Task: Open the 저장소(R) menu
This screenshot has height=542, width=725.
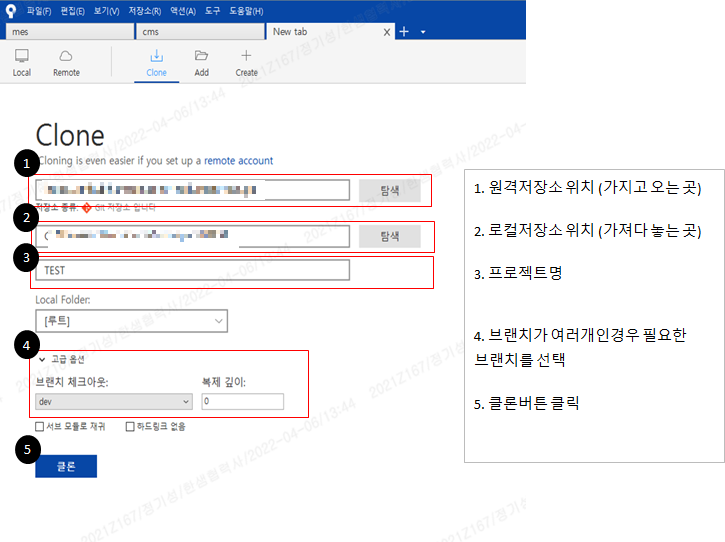Action: (145, 11)
